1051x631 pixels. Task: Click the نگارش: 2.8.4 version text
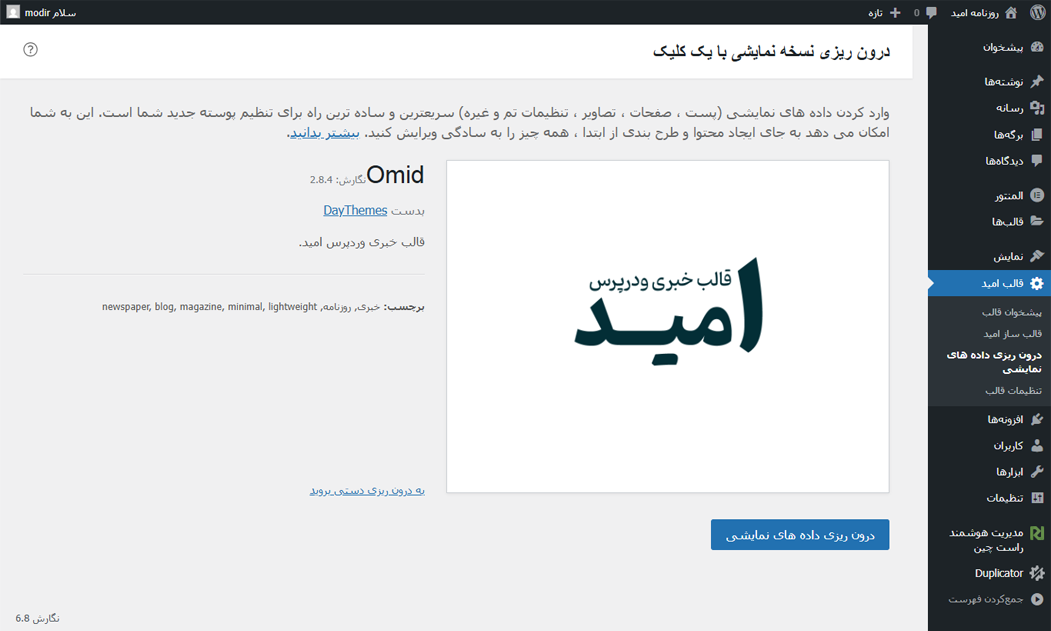click(338, 180)
